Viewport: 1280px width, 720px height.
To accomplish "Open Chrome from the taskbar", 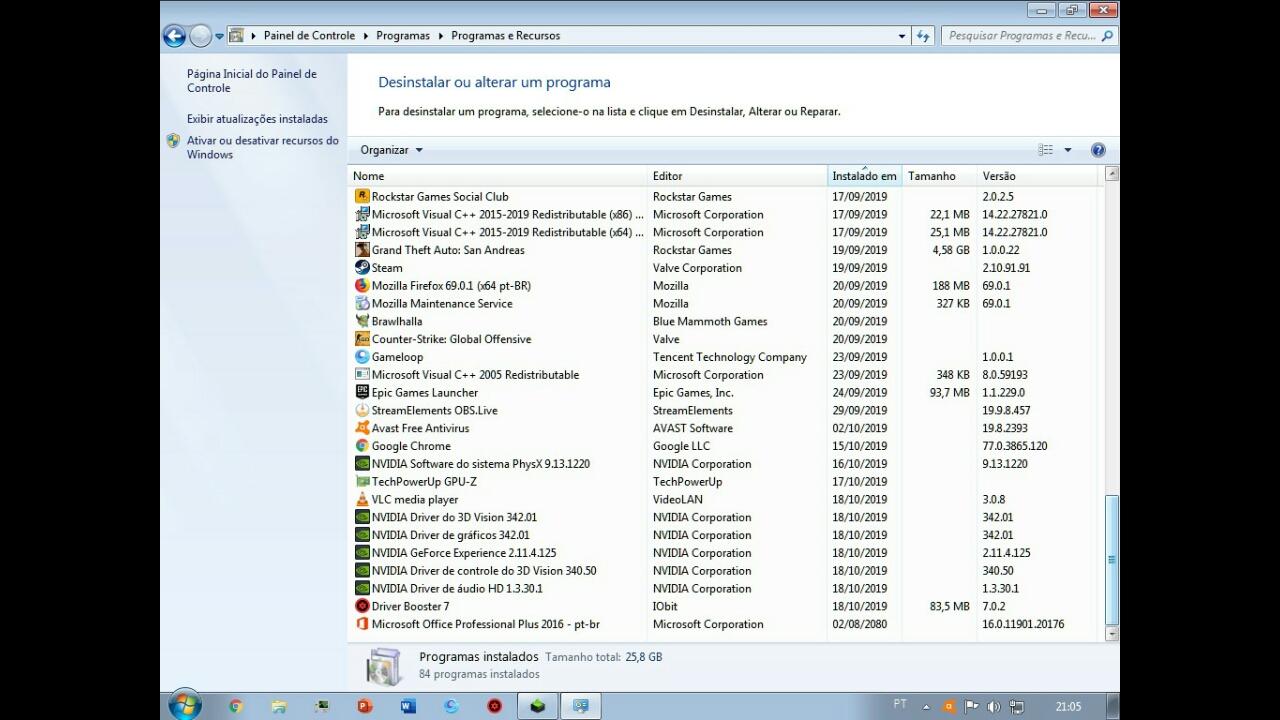I will click(236, 706).
